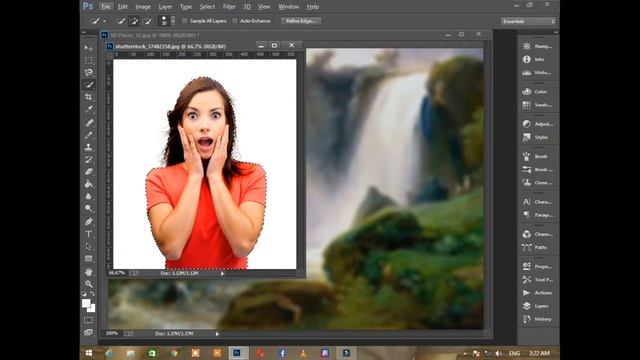Click the background color swatch
The width and height of the screenshot is (640, 360).
93,309
